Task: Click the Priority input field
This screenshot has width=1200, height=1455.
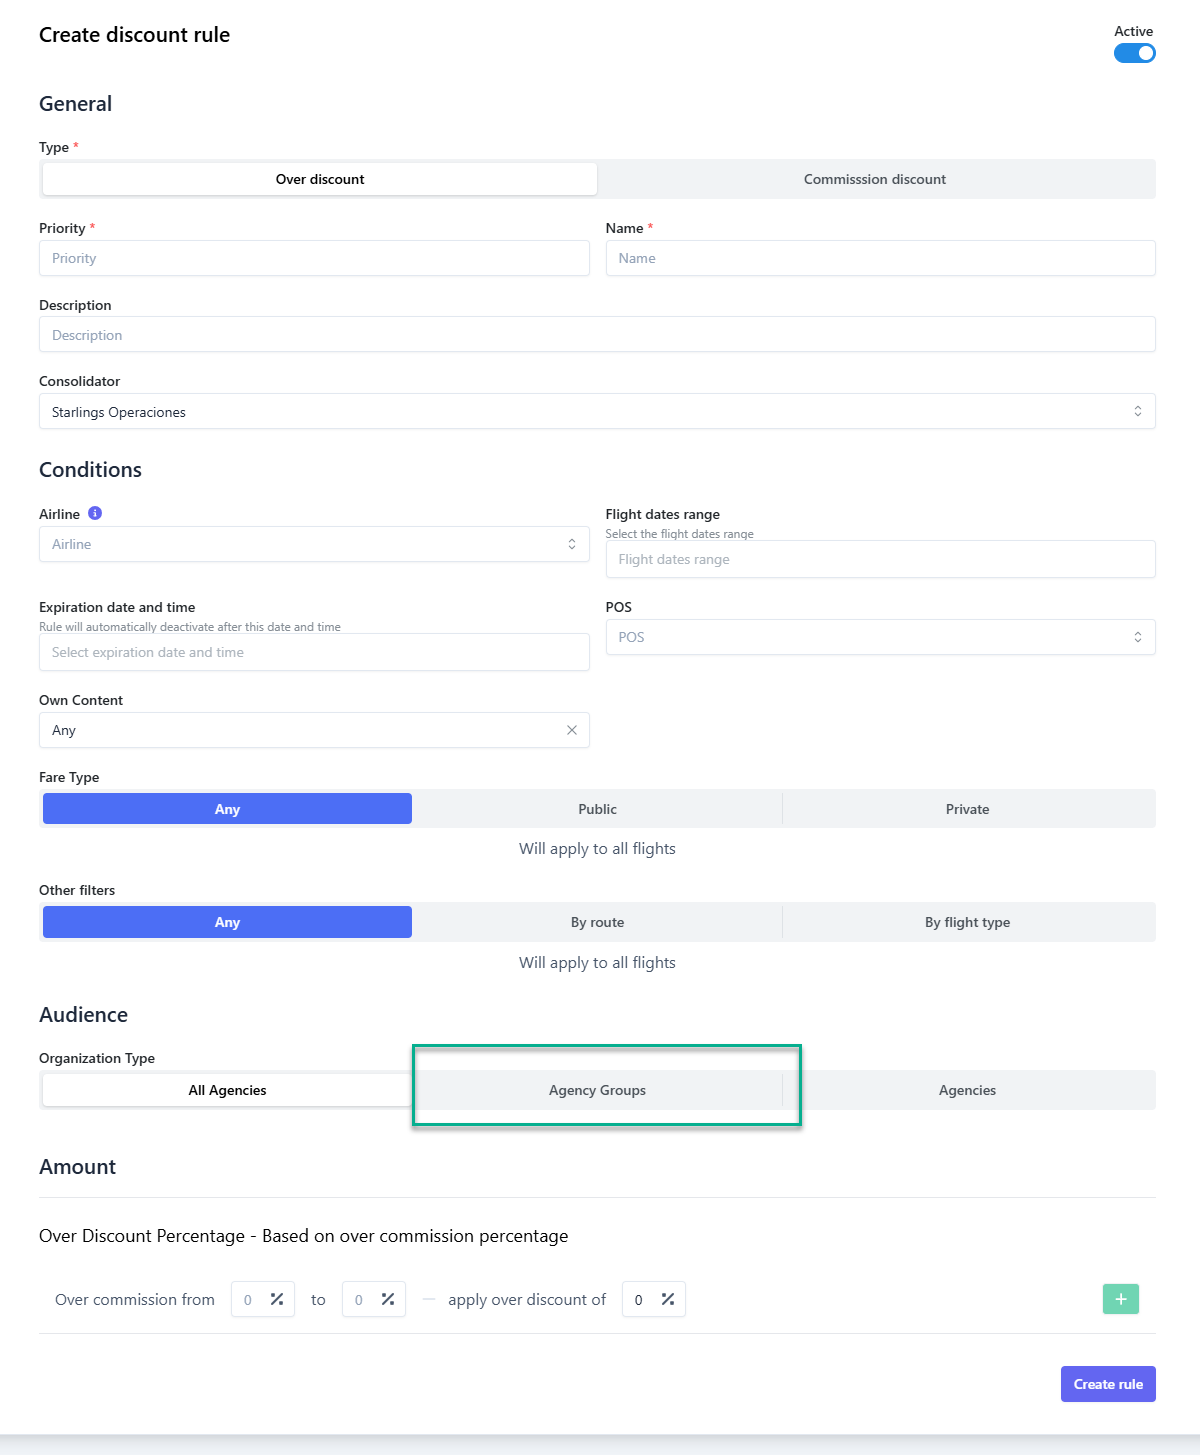Action: coord(314,258)
